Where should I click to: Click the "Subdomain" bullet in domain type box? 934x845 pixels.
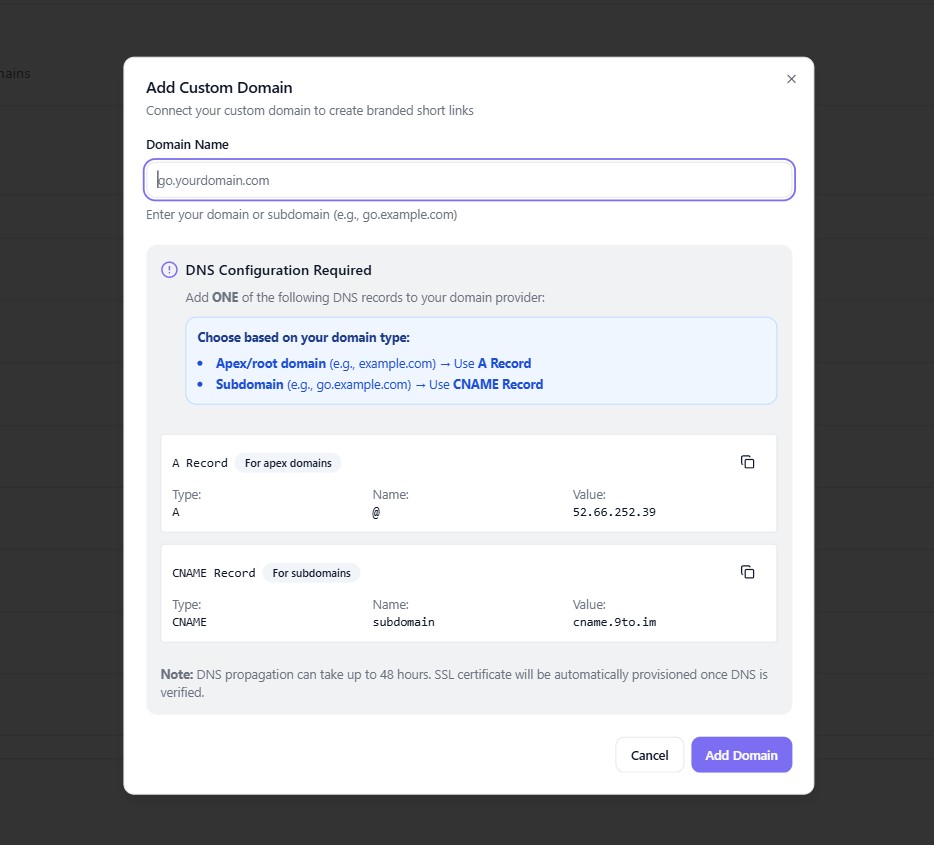[x=250, y=385]
